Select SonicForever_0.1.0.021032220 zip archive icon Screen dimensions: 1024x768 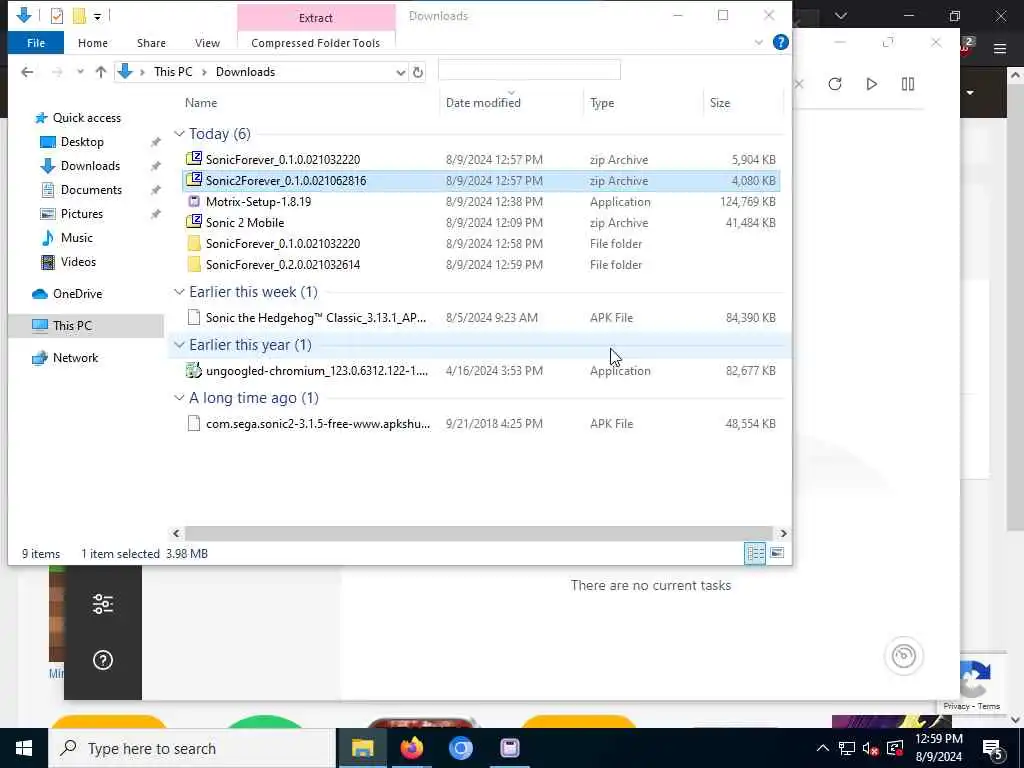[194, 159]
